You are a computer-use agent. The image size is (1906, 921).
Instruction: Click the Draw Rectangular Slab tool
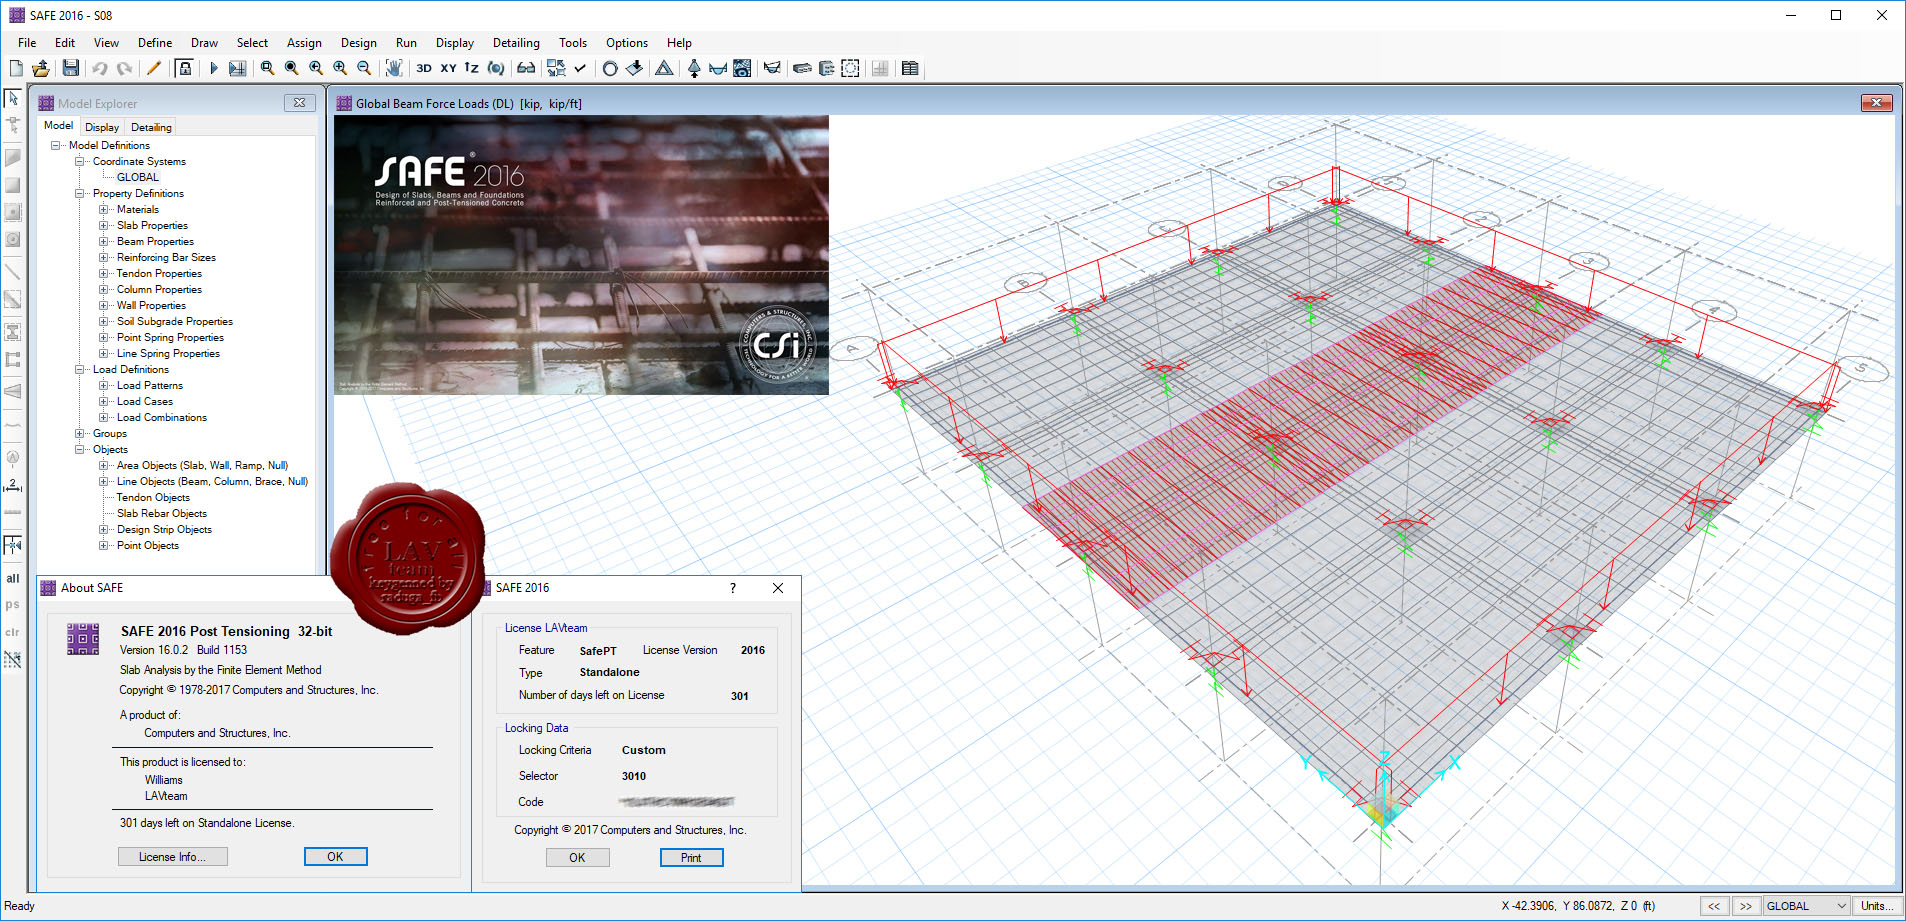point(13,185)
